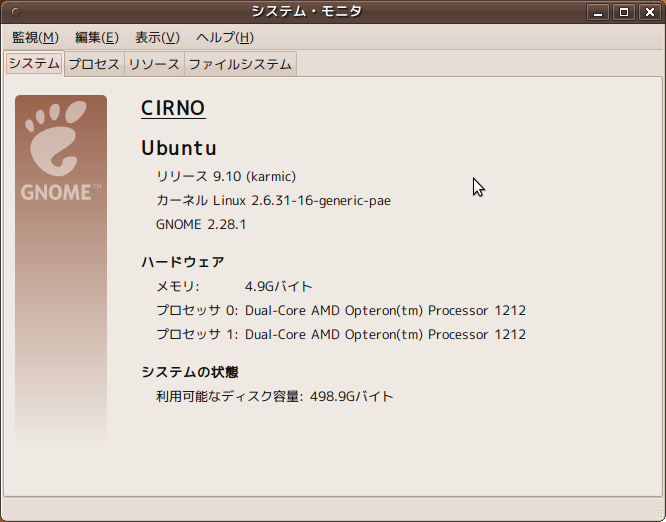Open the 編集(E) menu
Image resolution: width=666 pixels, height=522 pixels.
[x=96, y=37]
